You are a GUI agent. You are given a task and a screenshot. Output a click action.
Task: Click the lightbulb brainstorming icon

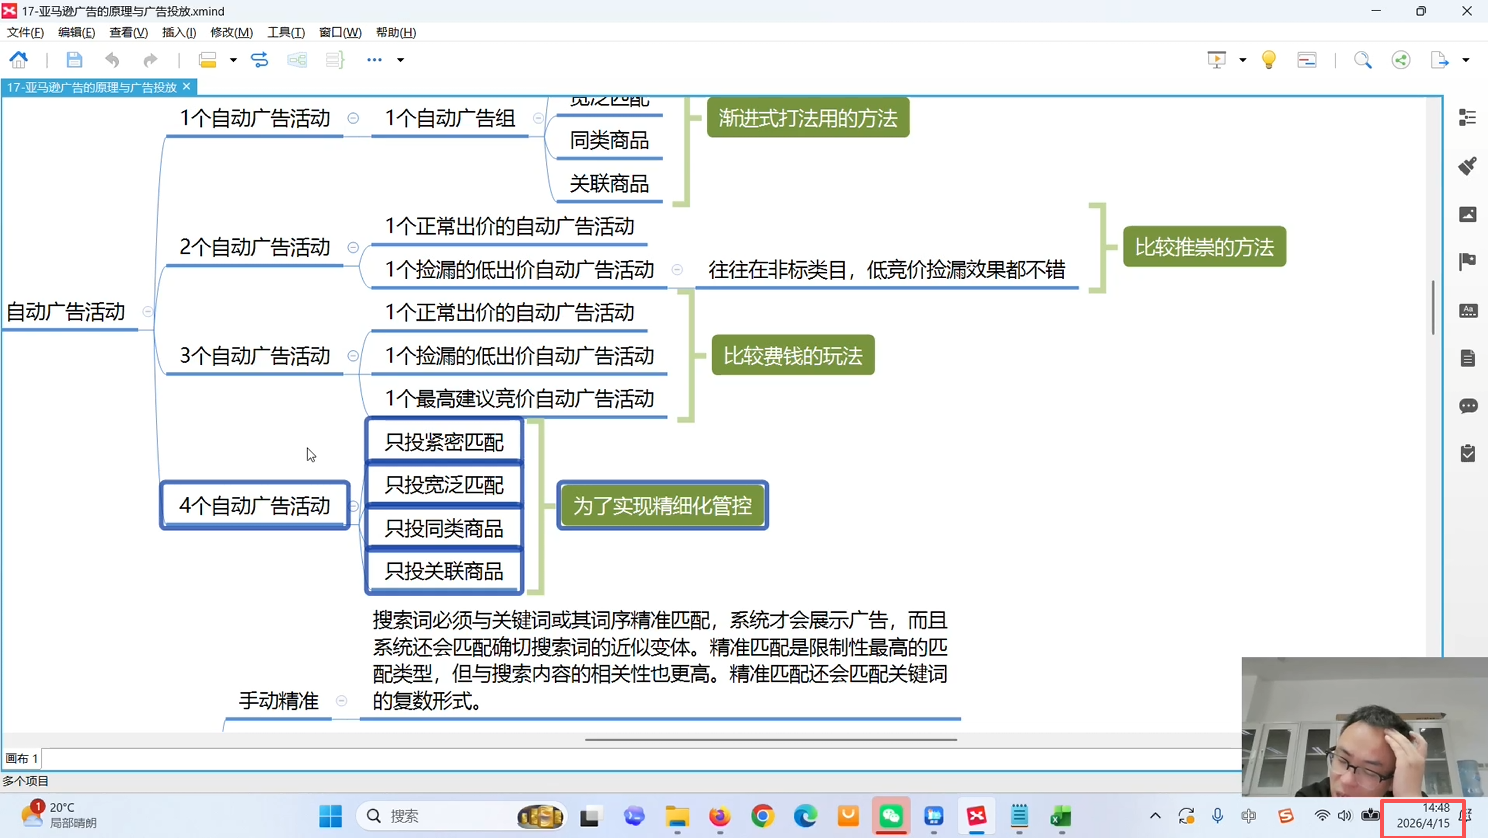point(1268,60)
